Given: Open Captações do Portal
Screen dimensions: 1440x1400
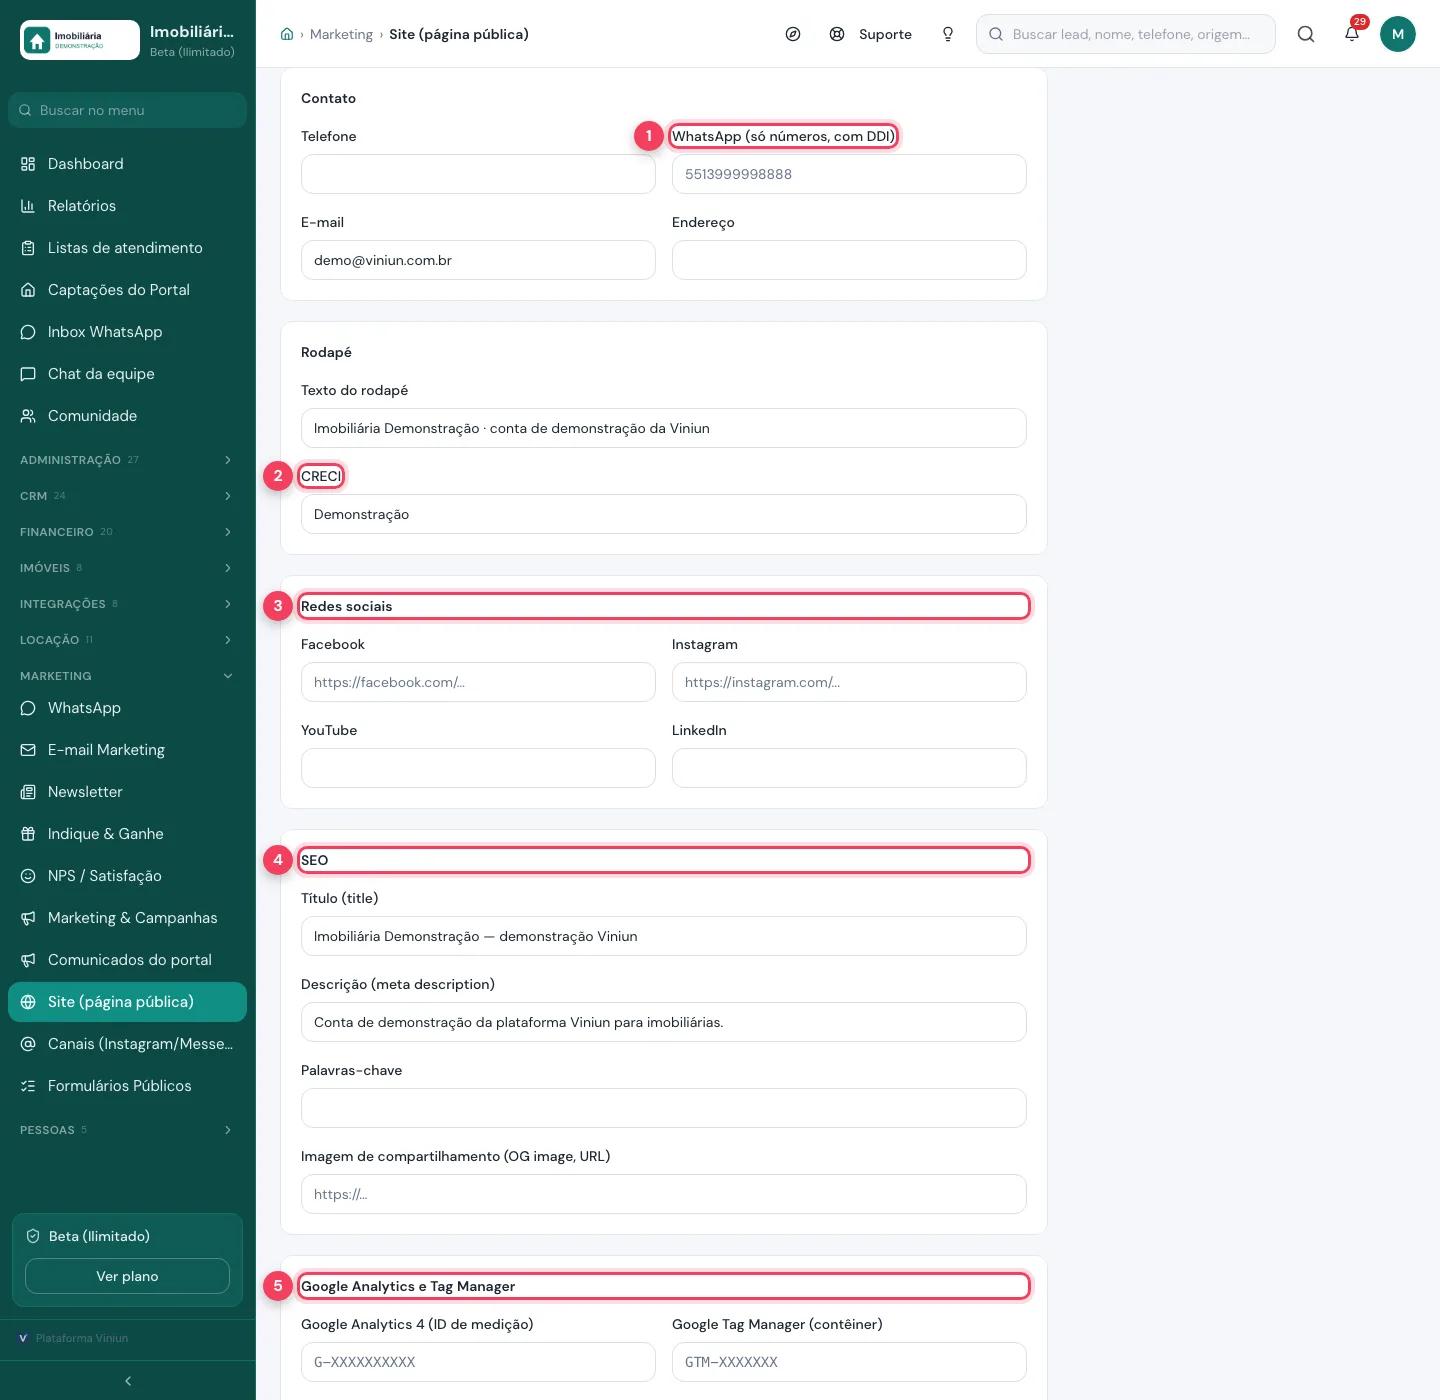Looking at the screenshot, I should [127, 290].
